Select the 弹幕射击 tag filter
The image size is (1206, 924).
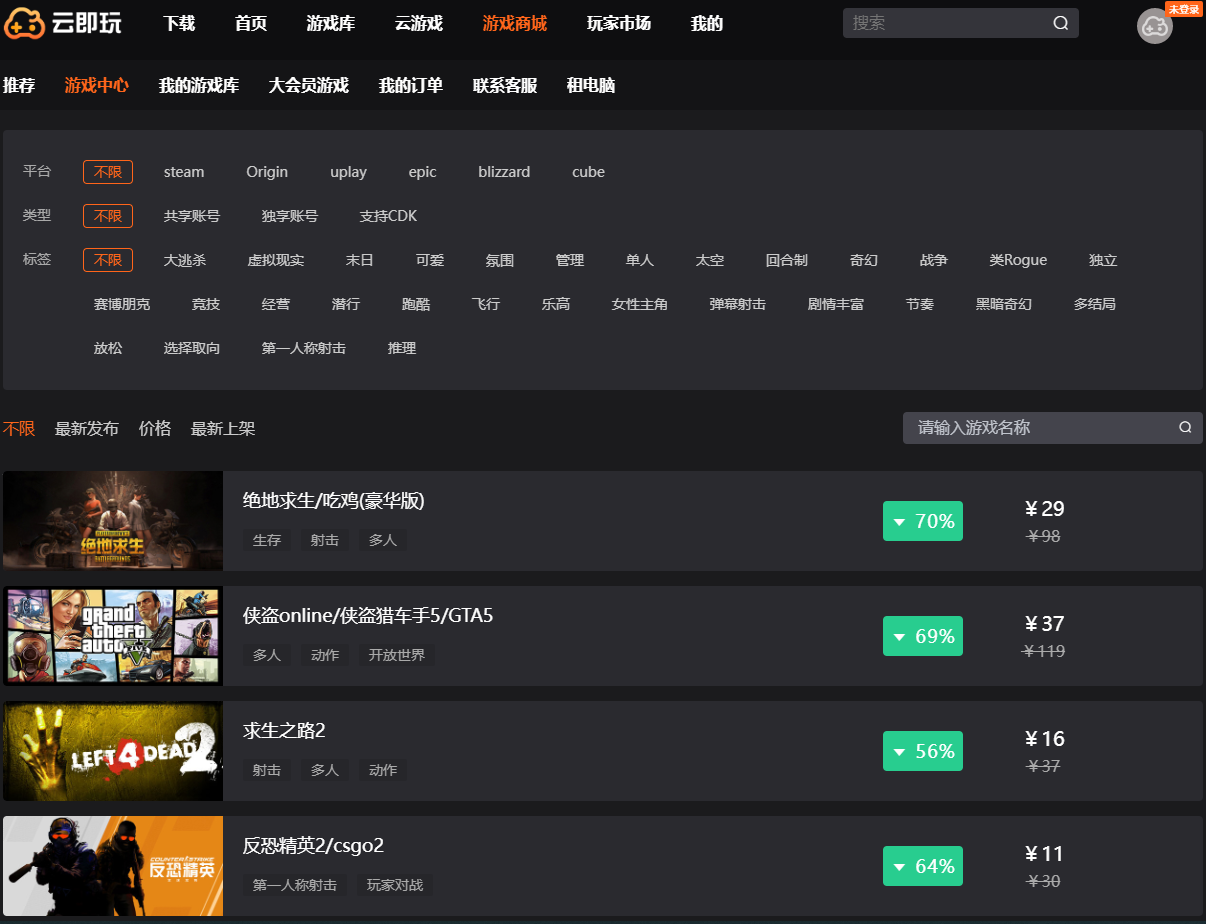[x=738, y=304]
